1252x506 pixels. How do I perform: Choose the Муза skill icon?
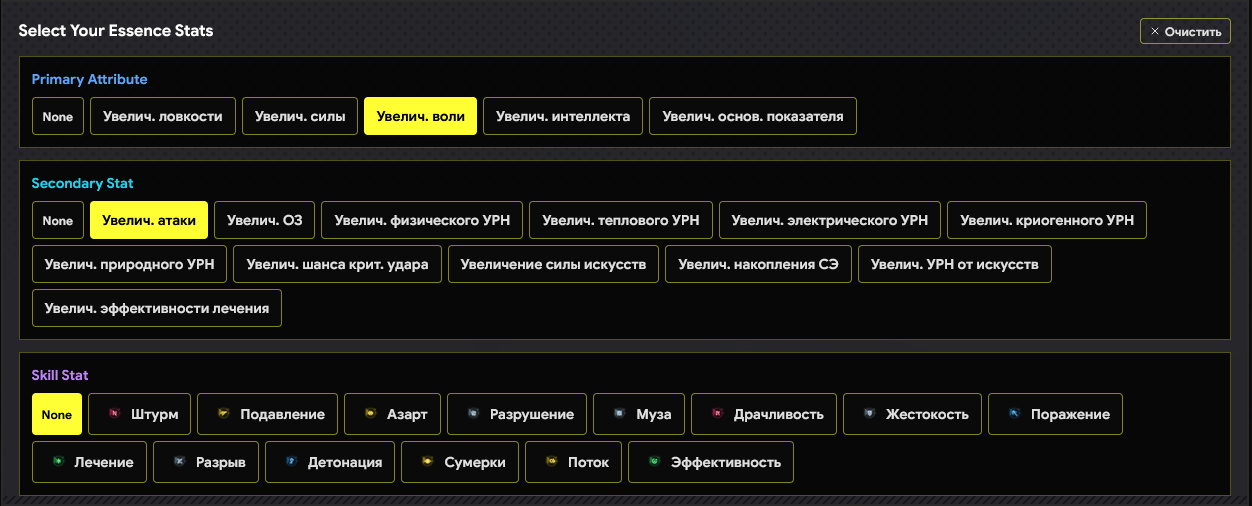[618, 414]
